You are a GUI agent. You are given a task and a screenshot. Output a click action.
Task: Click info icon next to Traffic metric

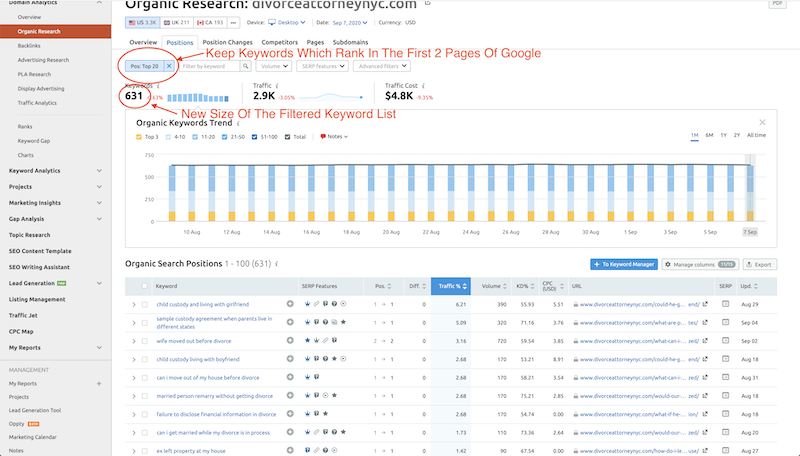tap(277, 86)
